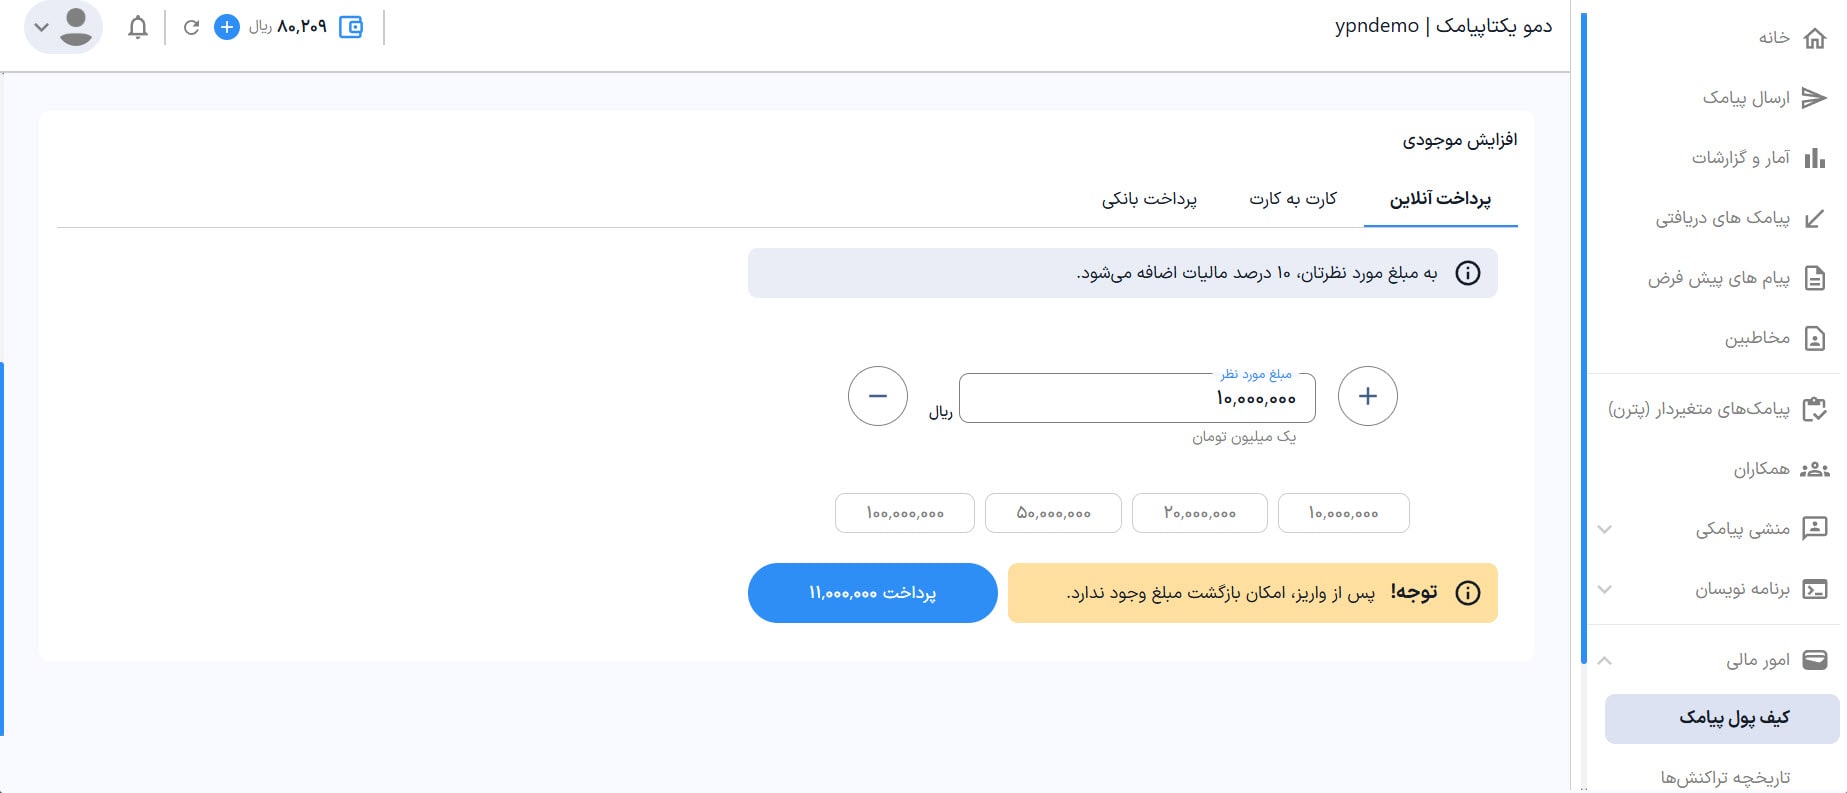Screen dimensions: 1847x793
Task: Select the 50,000,000 preset amount
Action: (1052, 513)
